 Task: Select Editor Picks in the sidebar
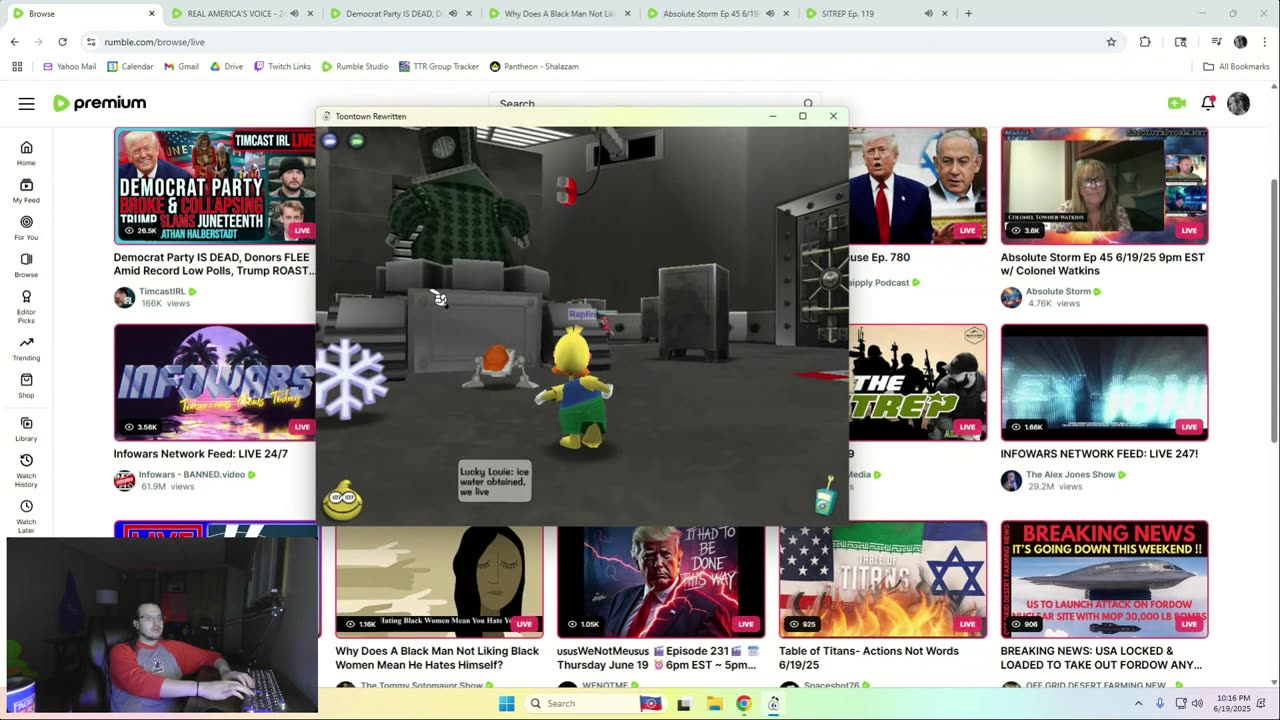tap(26, 304)
